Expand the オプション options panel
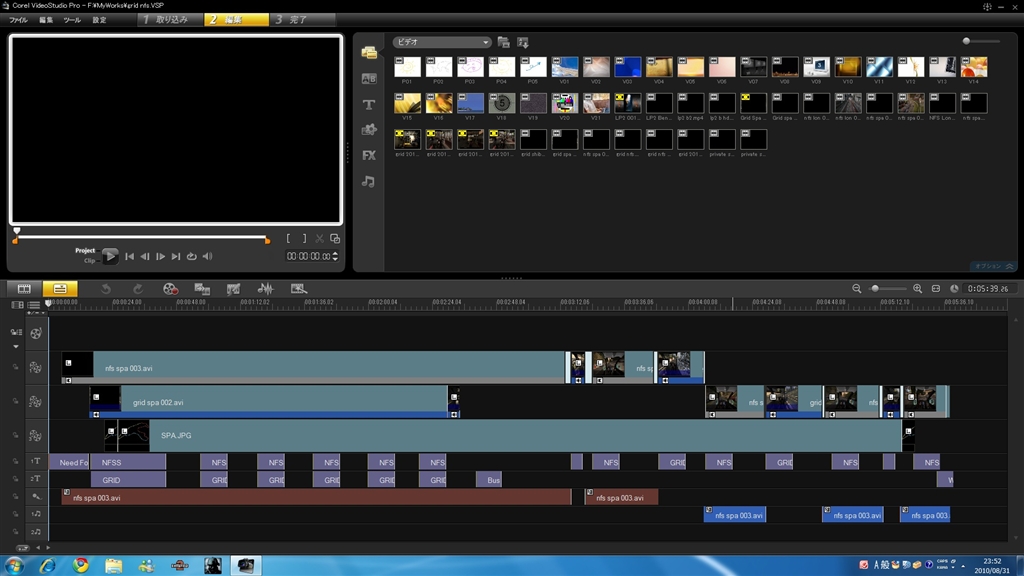This screenshot has height=576, width=1024. point(993,267)
